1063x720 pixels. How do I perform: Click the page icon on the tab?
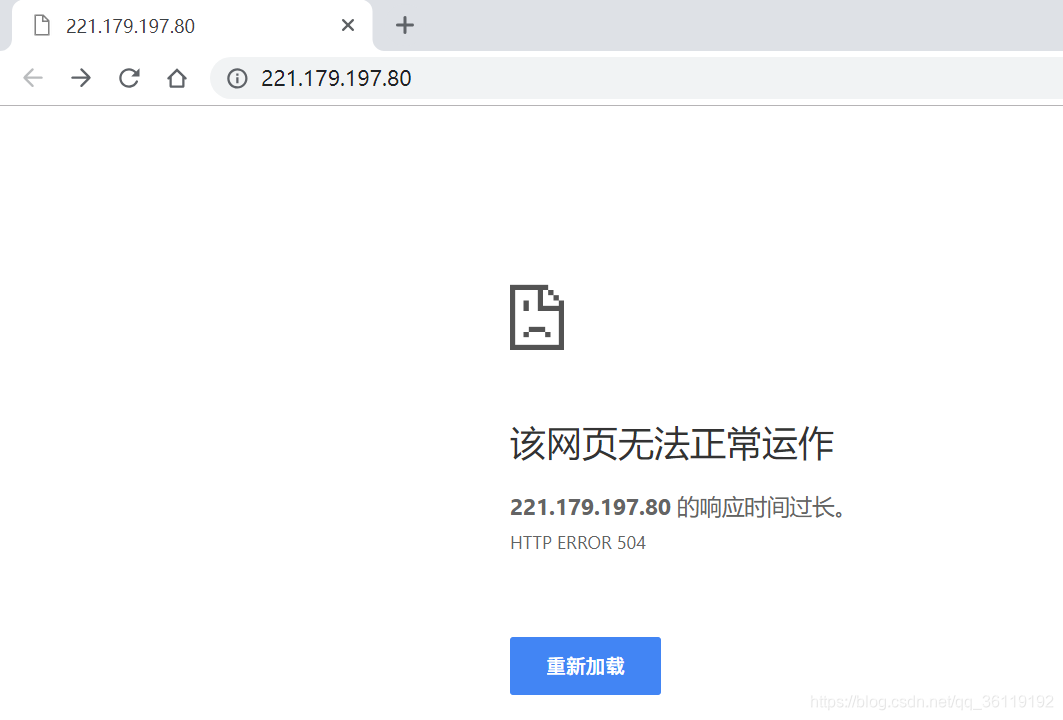pyautogui.click(x=42, y=26)
